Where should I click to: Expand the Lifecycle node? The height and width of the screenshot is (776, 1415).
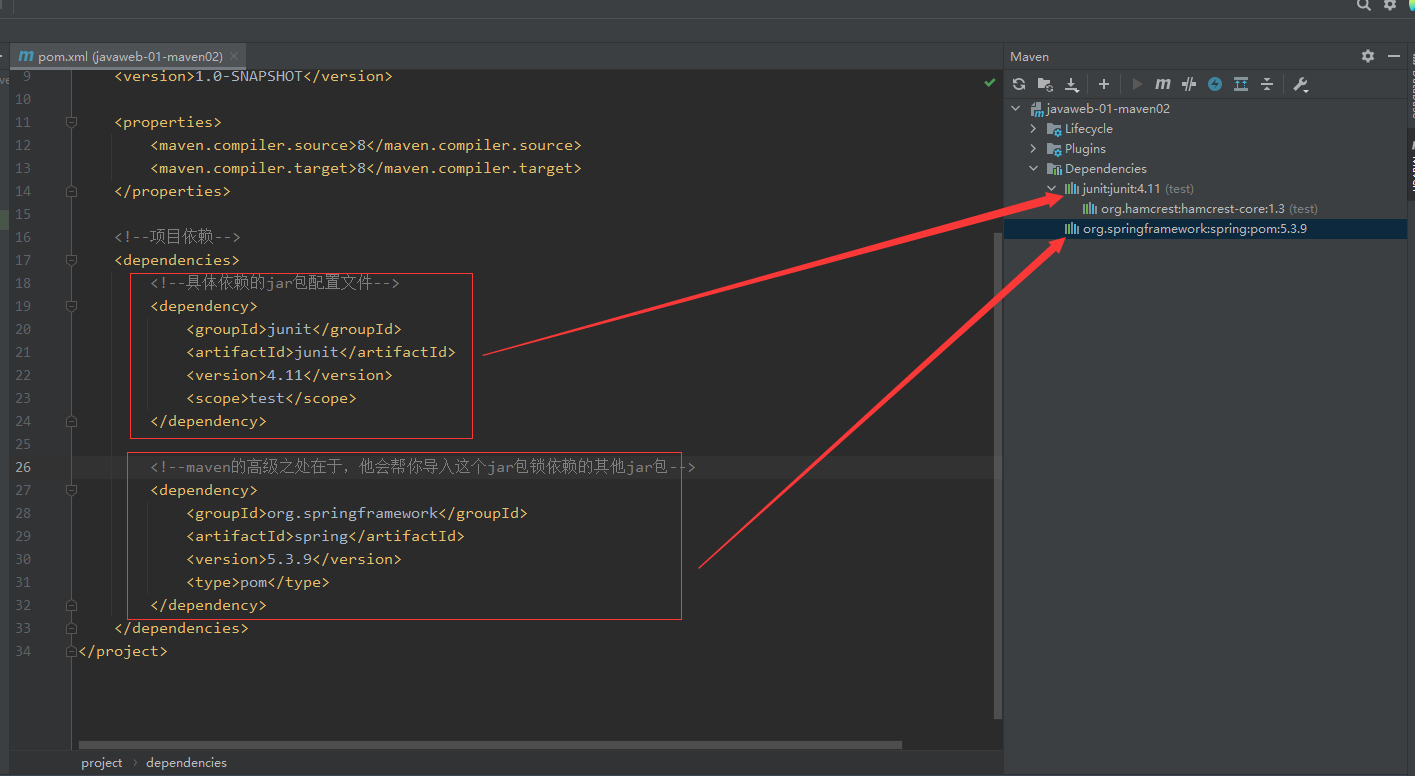(x=1034, y=129)
